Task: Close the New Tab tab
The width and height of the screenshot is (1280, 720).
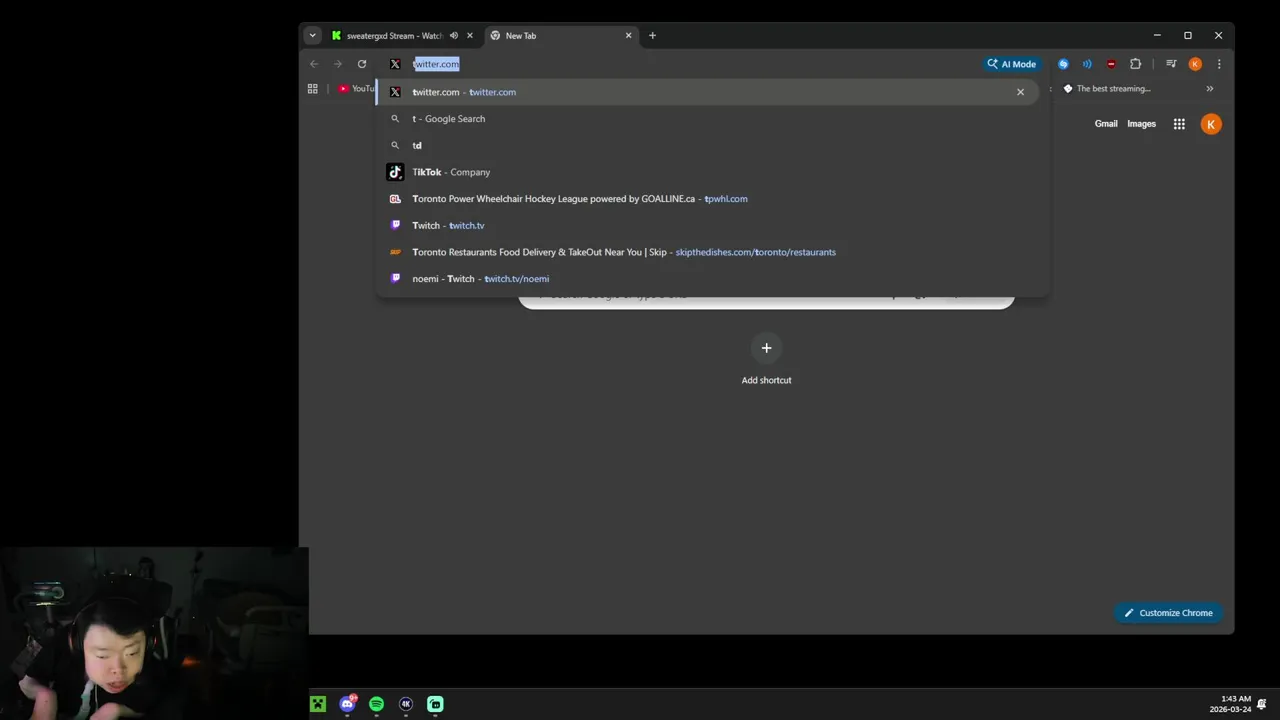Action: point(629,35)
